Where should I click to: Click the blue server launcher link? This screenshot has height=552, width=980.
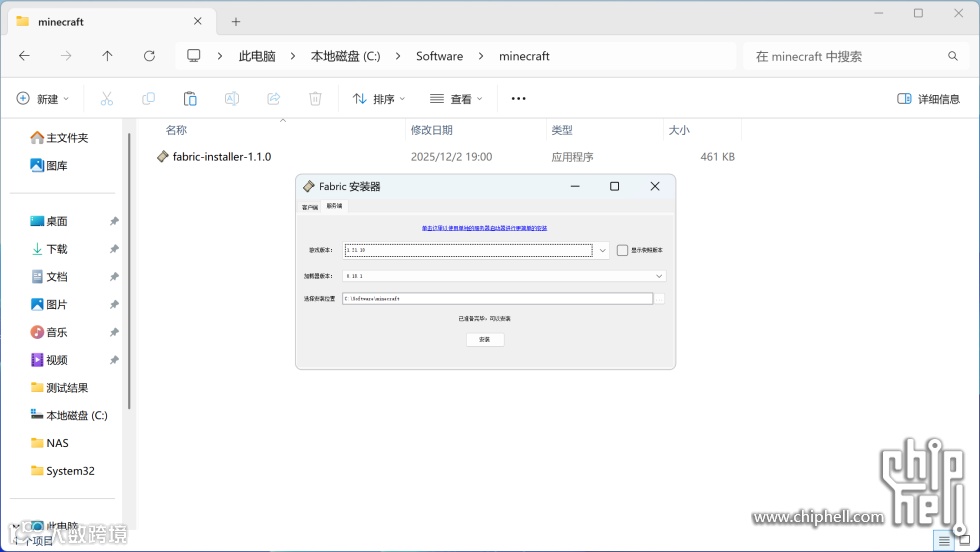click(x=484, y=228)
